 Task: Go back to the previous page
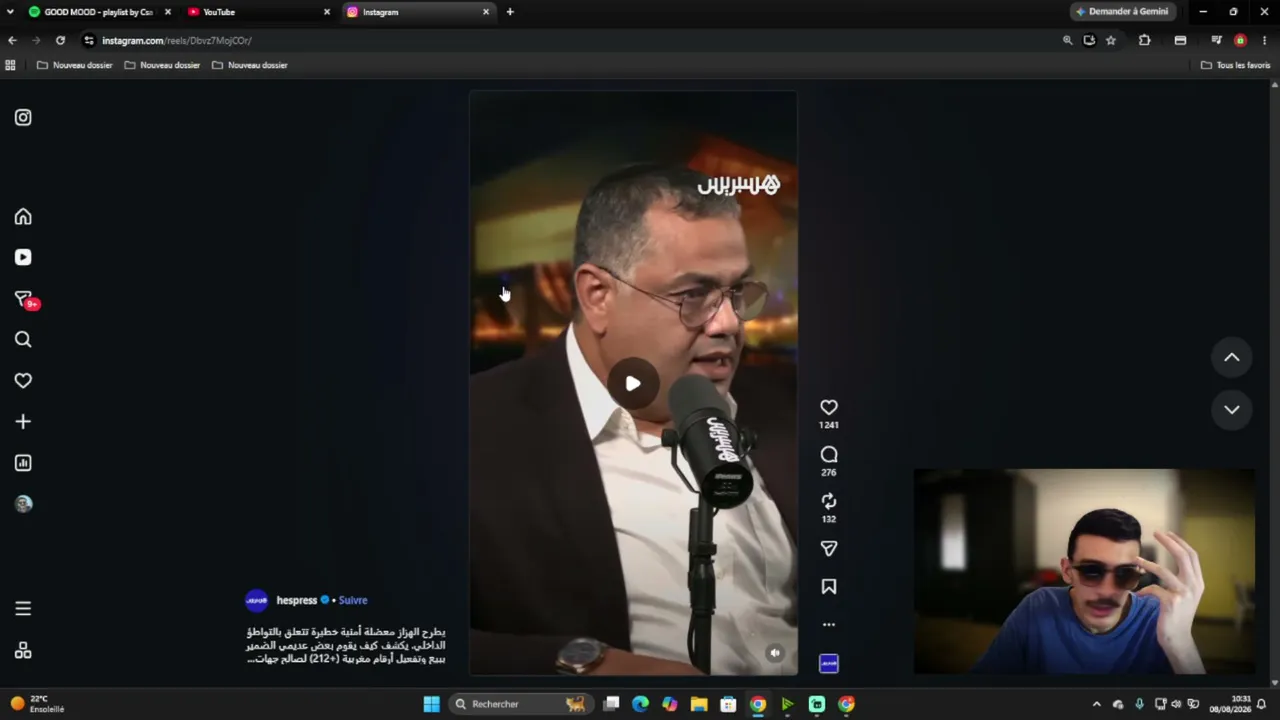[x=12, y=40]
